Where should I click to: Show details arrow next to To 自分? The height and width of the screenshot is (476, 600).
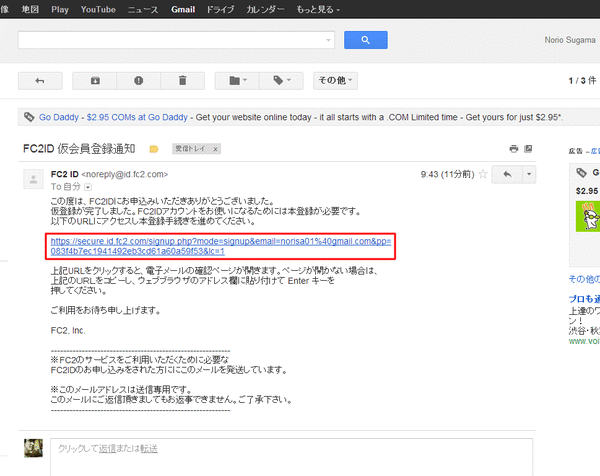click(x=88, y=187)
